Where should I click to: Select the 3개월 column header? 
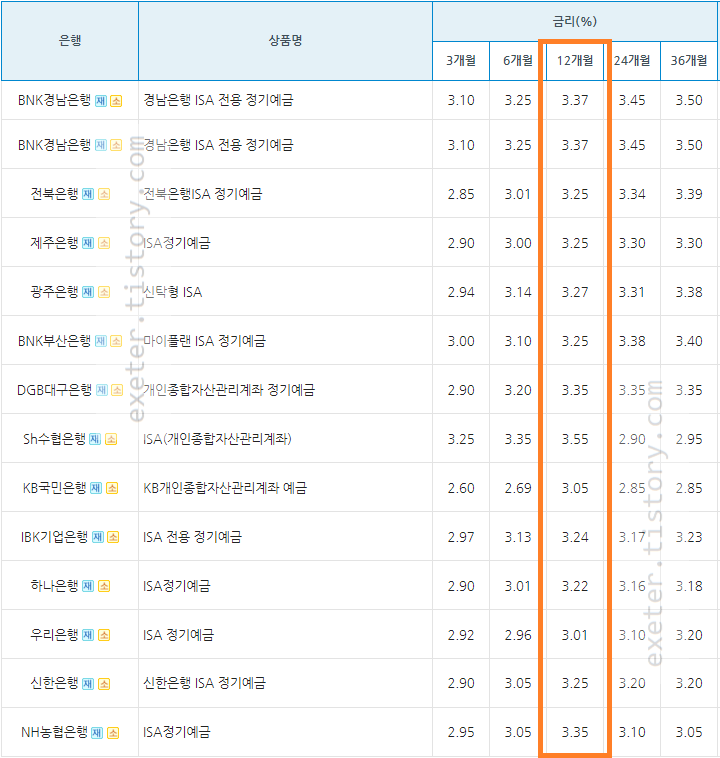tap(461, 61)
